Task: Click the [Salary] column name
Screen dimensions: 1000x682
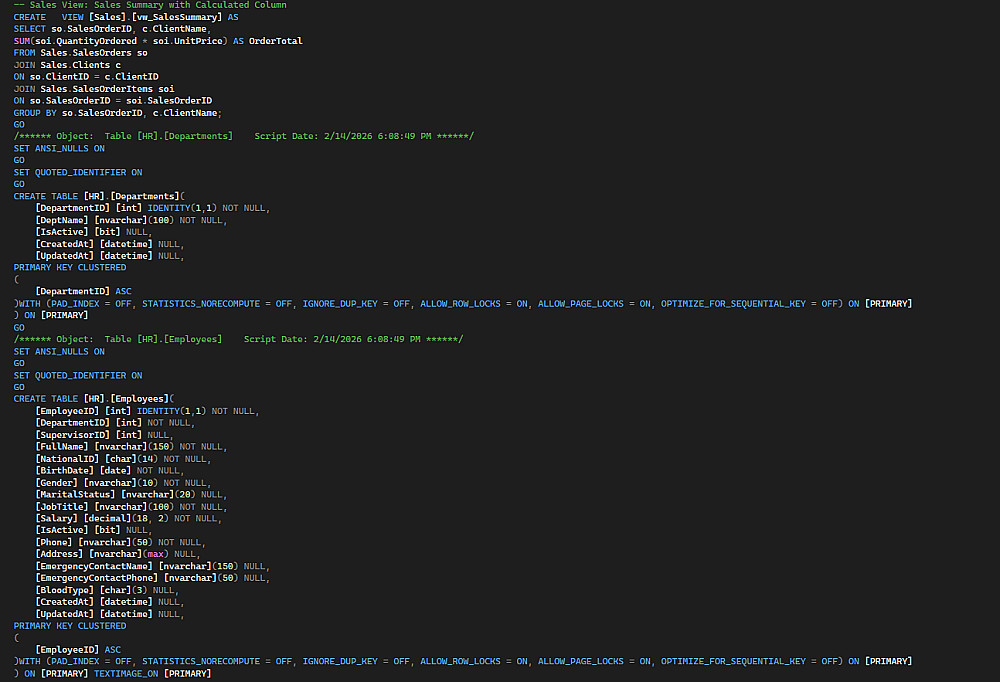Action: (57, 519)
